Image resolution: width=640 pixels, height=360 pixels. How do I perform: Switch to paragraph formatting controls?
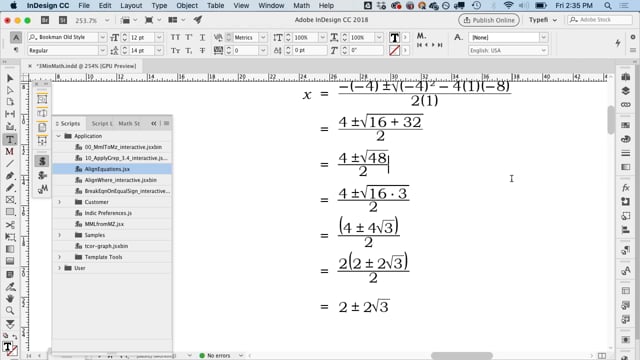click(16, 50)
